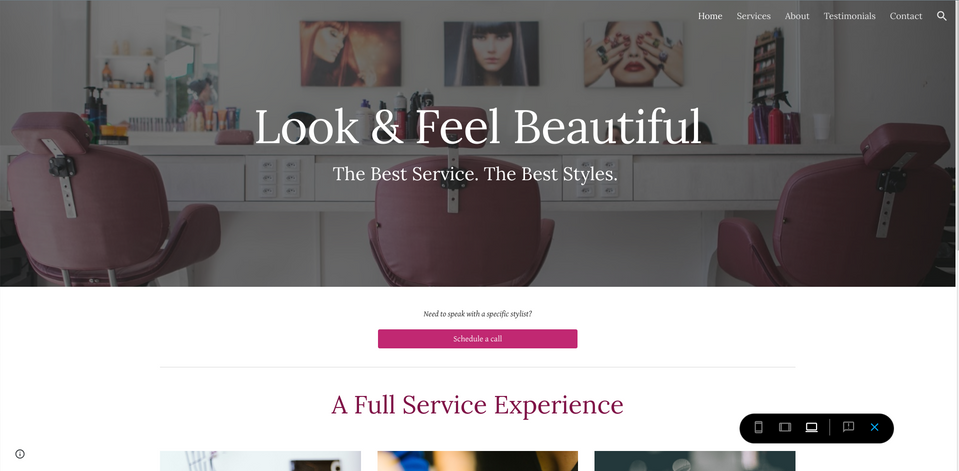Open the middle service image thumbnail
The width and height of the screenshot is (959, 471).
point(478,461)
